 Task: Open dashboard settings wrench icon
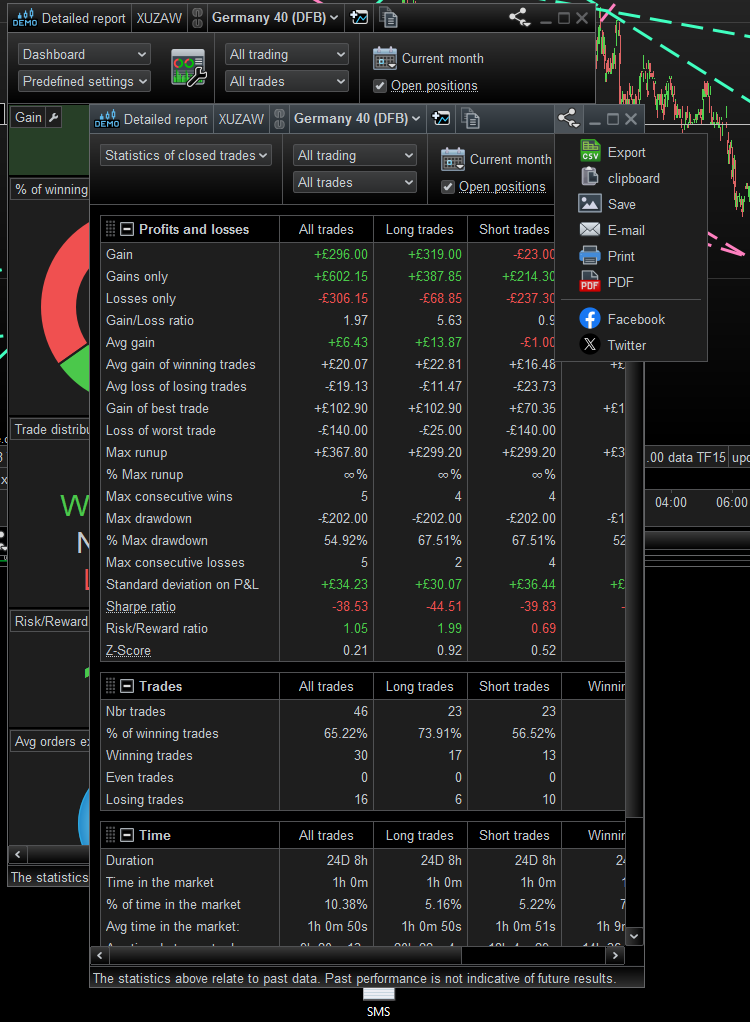coord(188,68)
